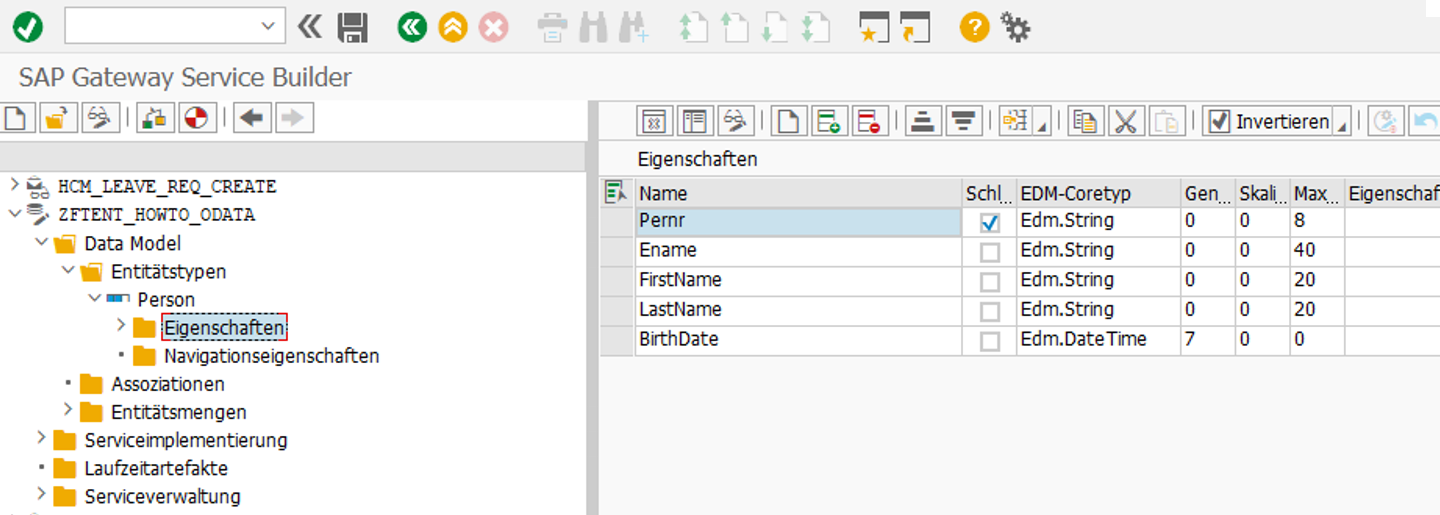Select Navigationseigenschaften in the tree
The height and width of the screenshot is (515, 1440).
271,355
